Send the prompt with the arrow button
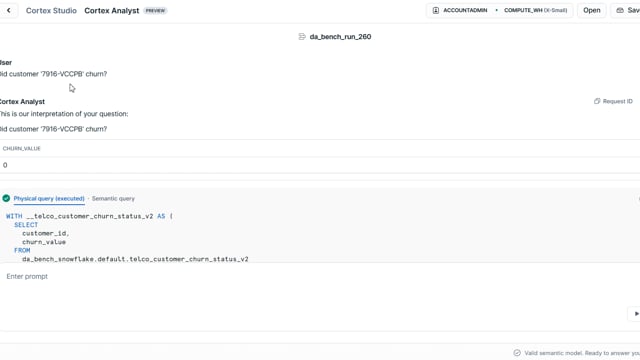Screen dimensions: 640x360 (x=636, y=313)
